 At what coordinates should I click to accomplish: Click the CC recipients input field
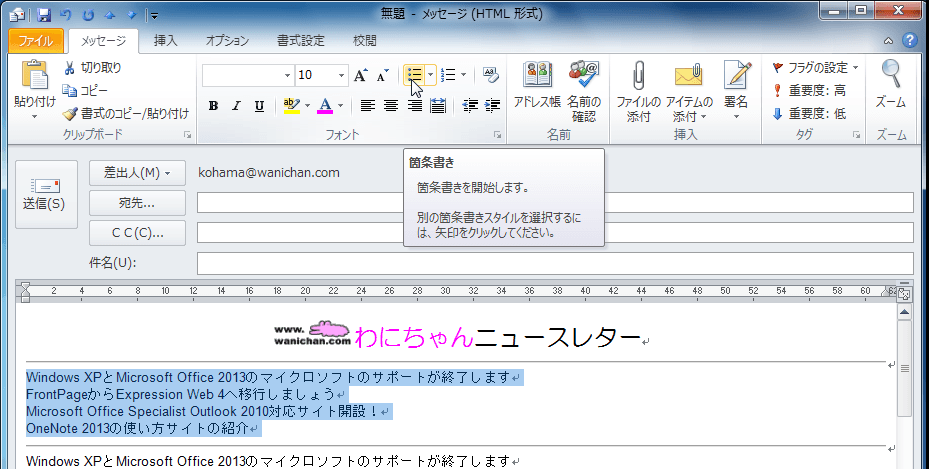pyautogui.click(x=555, y=233)
